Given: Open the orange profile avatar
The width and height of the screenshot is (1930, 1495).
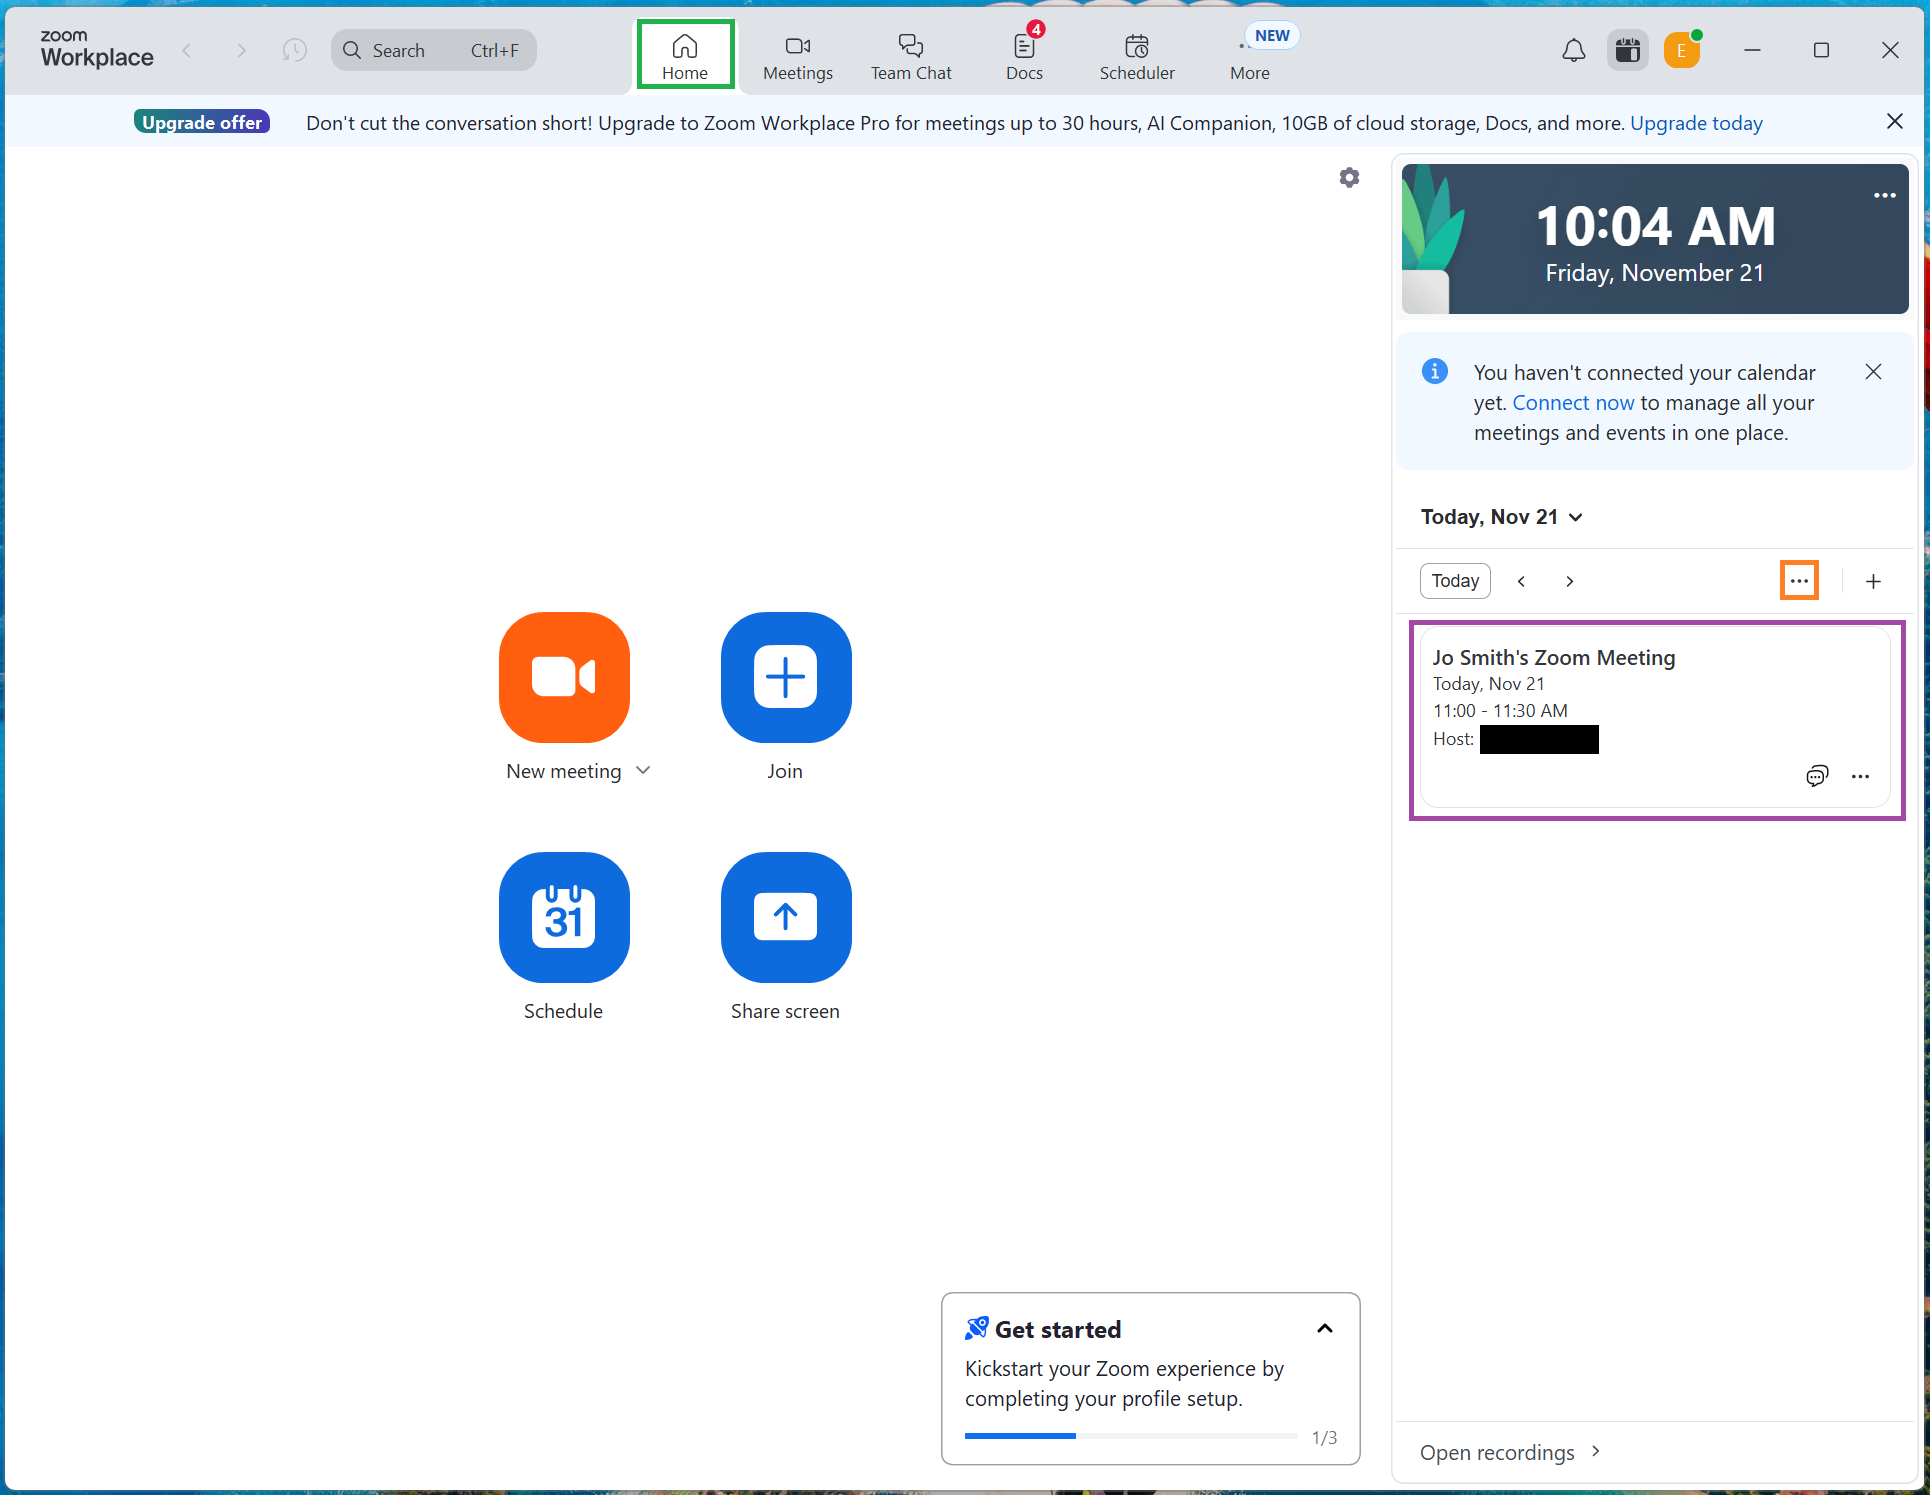Looking at the screenshot, I should coord(1682,50).
